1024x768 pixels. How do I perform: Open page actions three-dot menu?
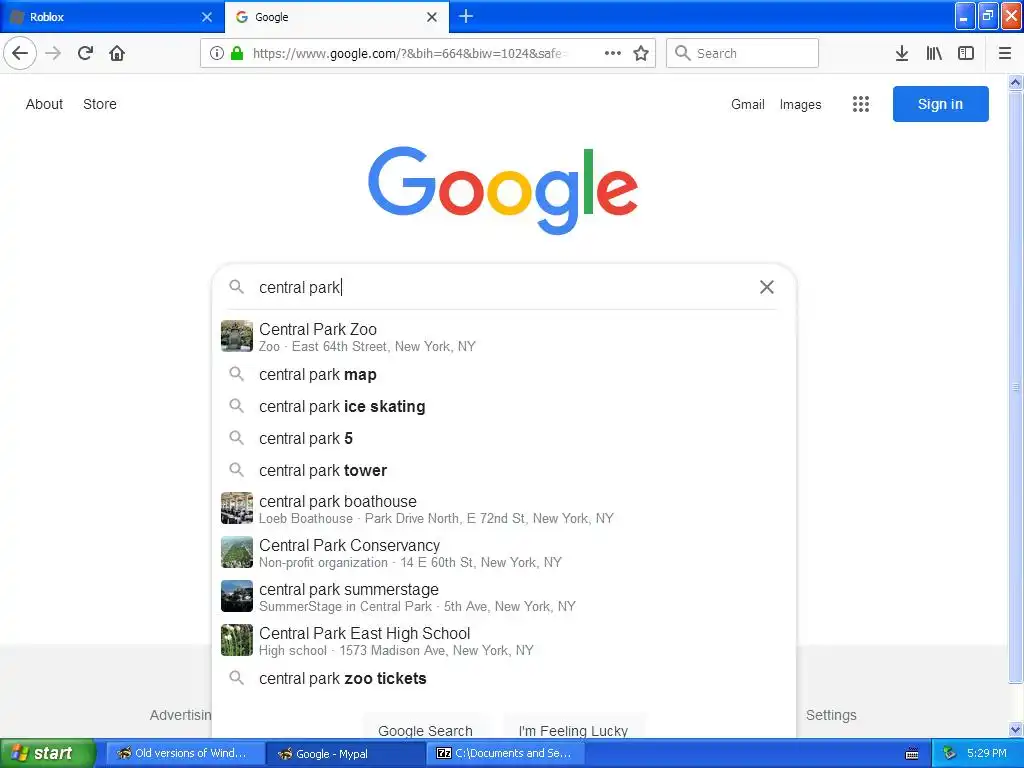[x=613, y=53]
